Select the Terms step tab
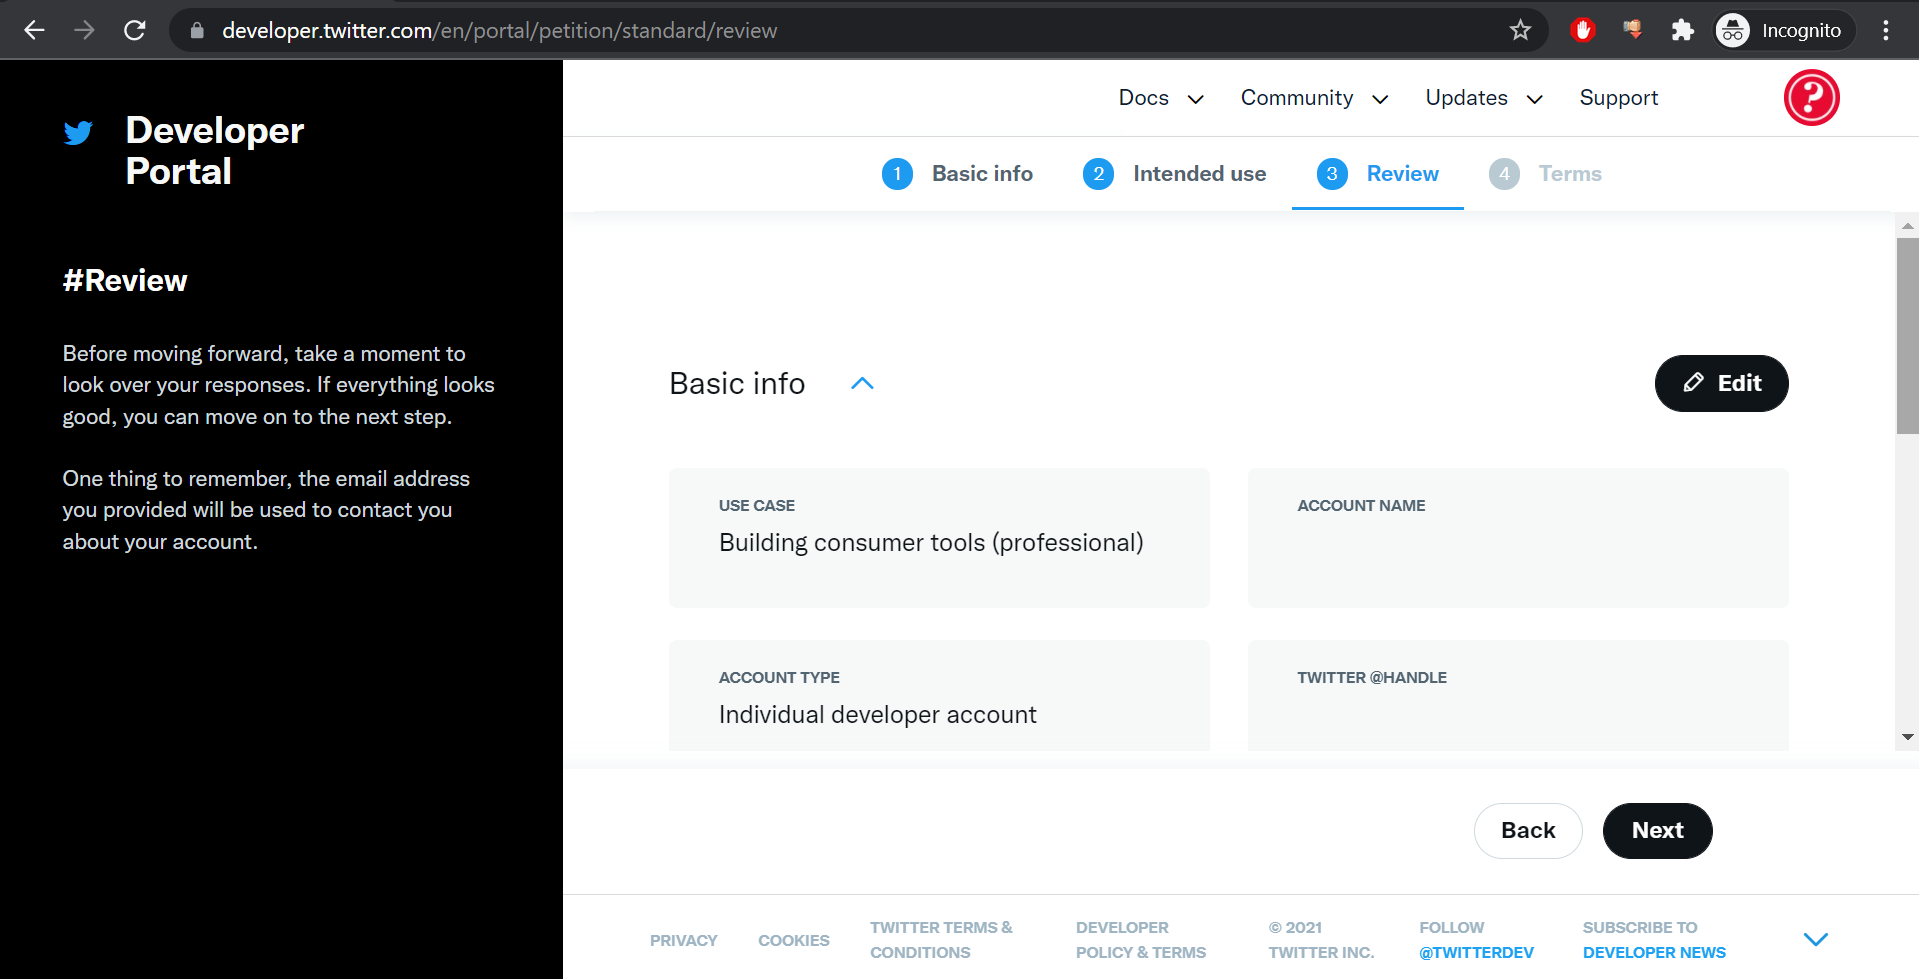This screenshot has width=1919, height=979. (x=1545, y=174)
